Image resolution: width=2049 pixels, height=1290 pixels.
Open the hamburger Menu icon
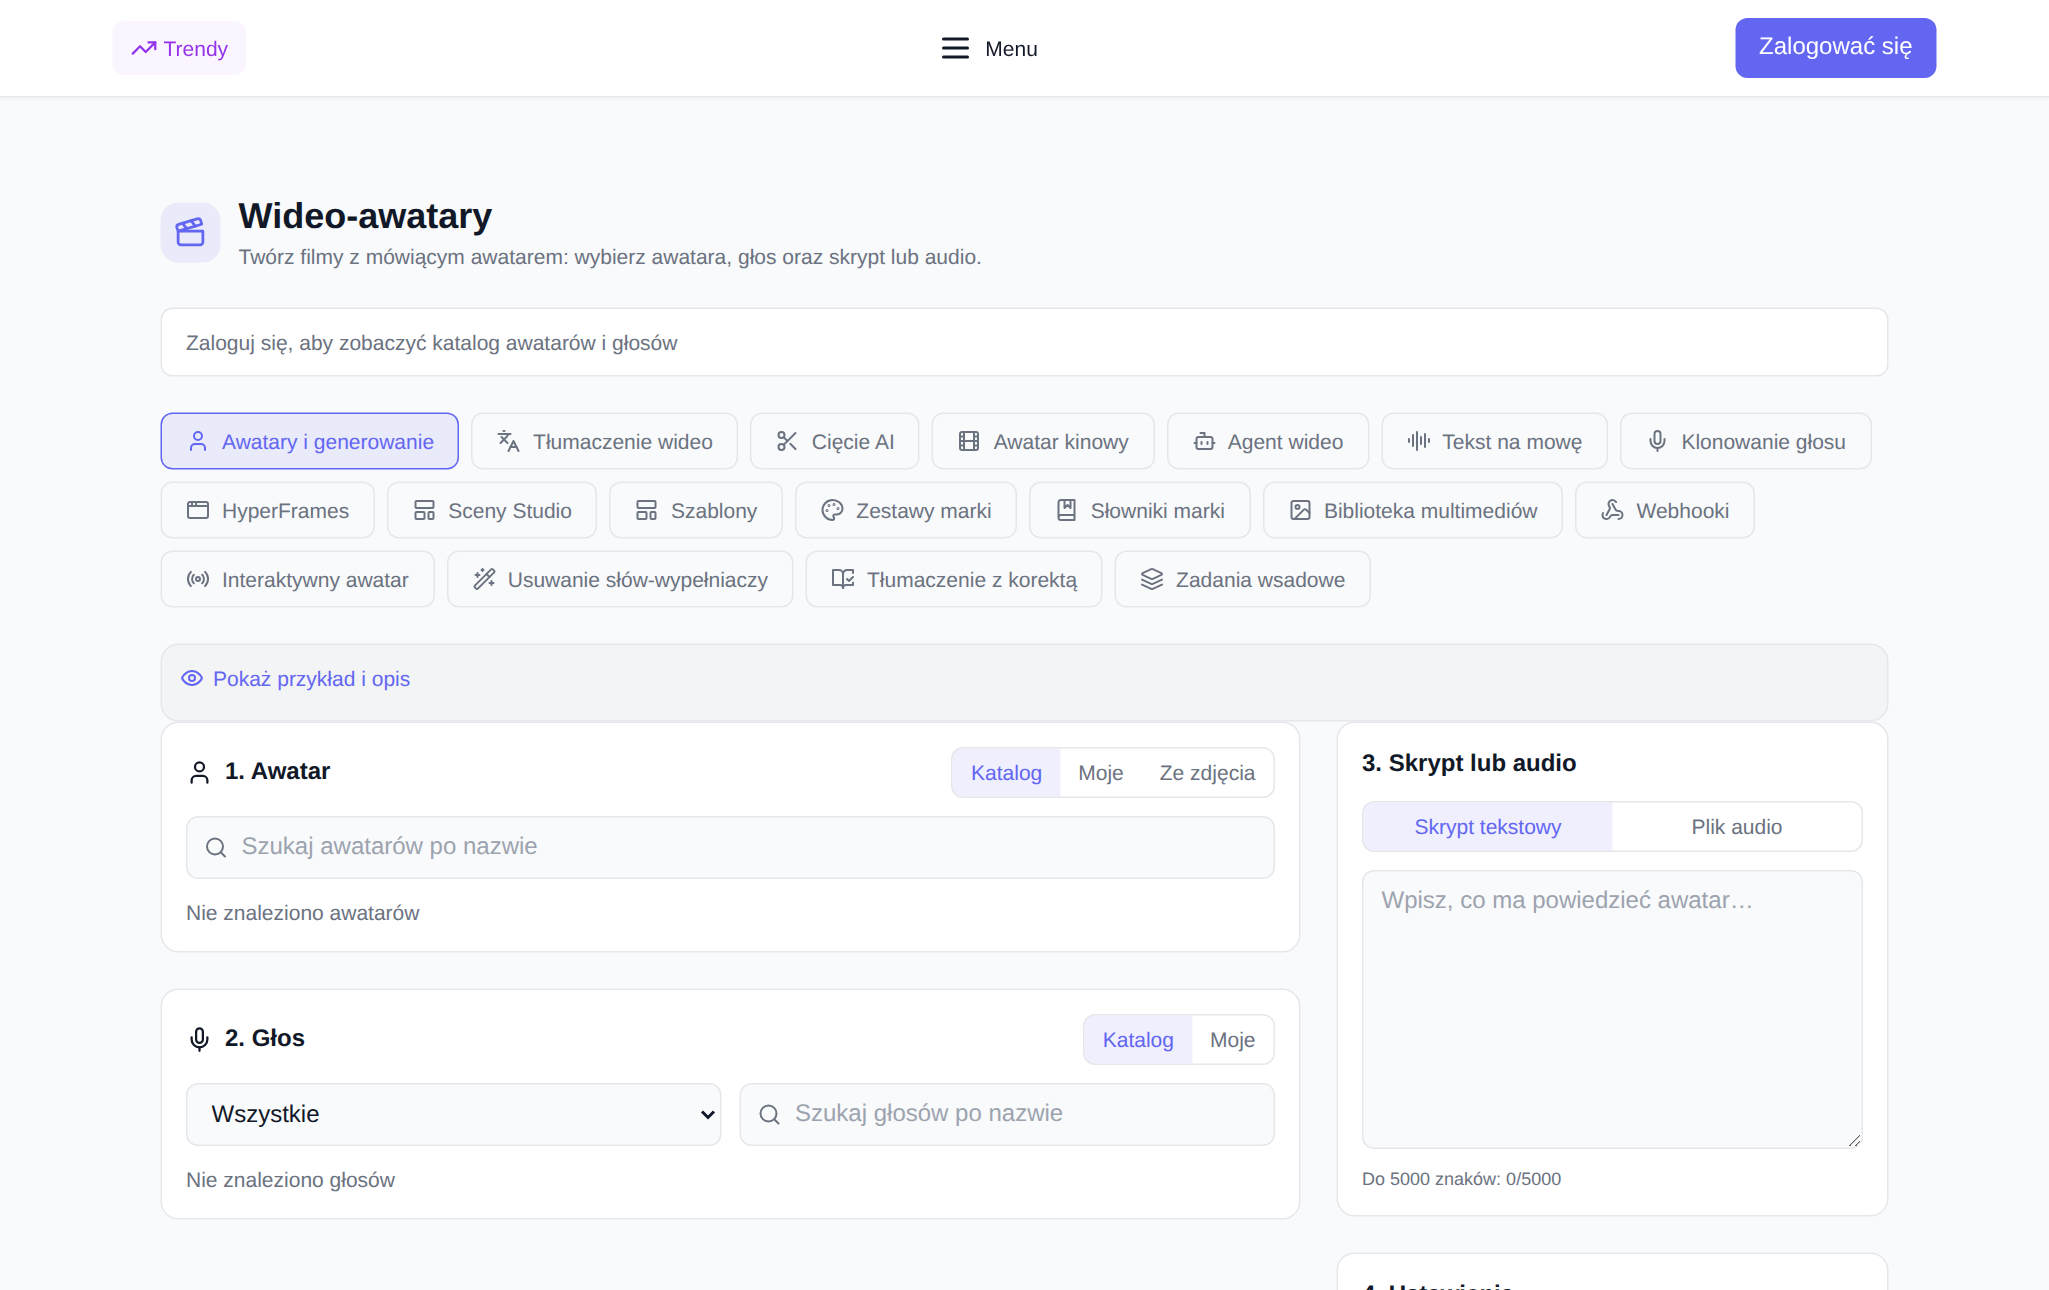pos(955,48)
